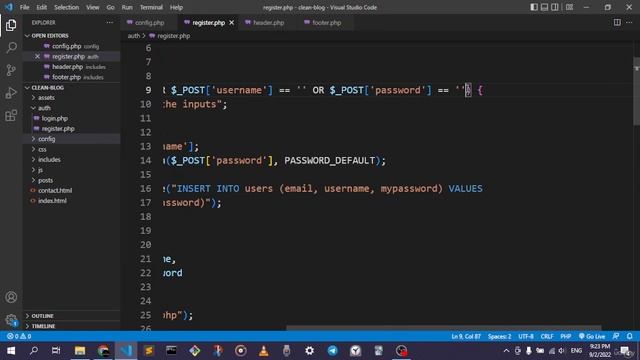
Task: Open Windows Start menu
Action: [11, 351]
